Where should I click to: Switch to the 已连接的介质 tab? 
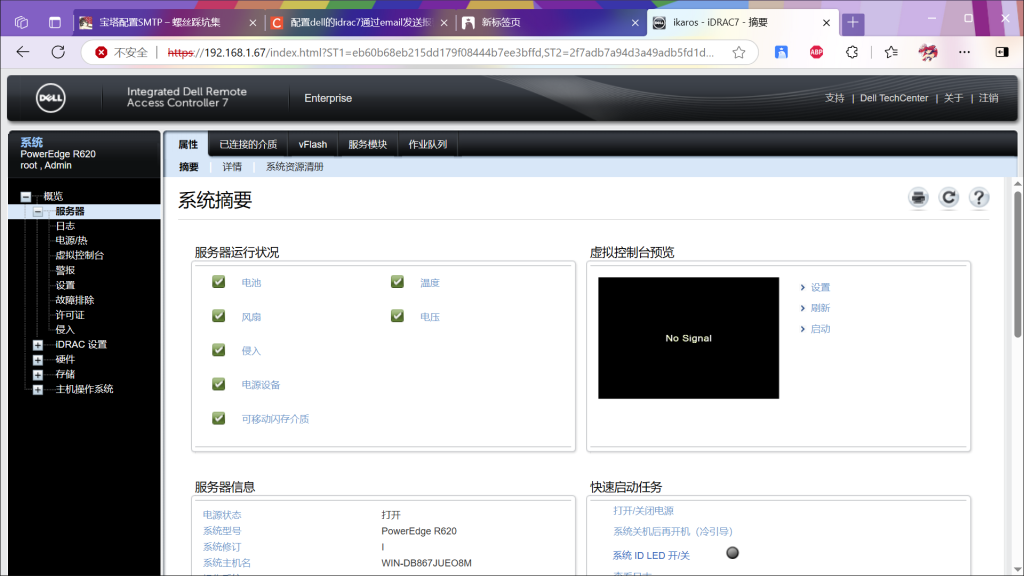248,144
